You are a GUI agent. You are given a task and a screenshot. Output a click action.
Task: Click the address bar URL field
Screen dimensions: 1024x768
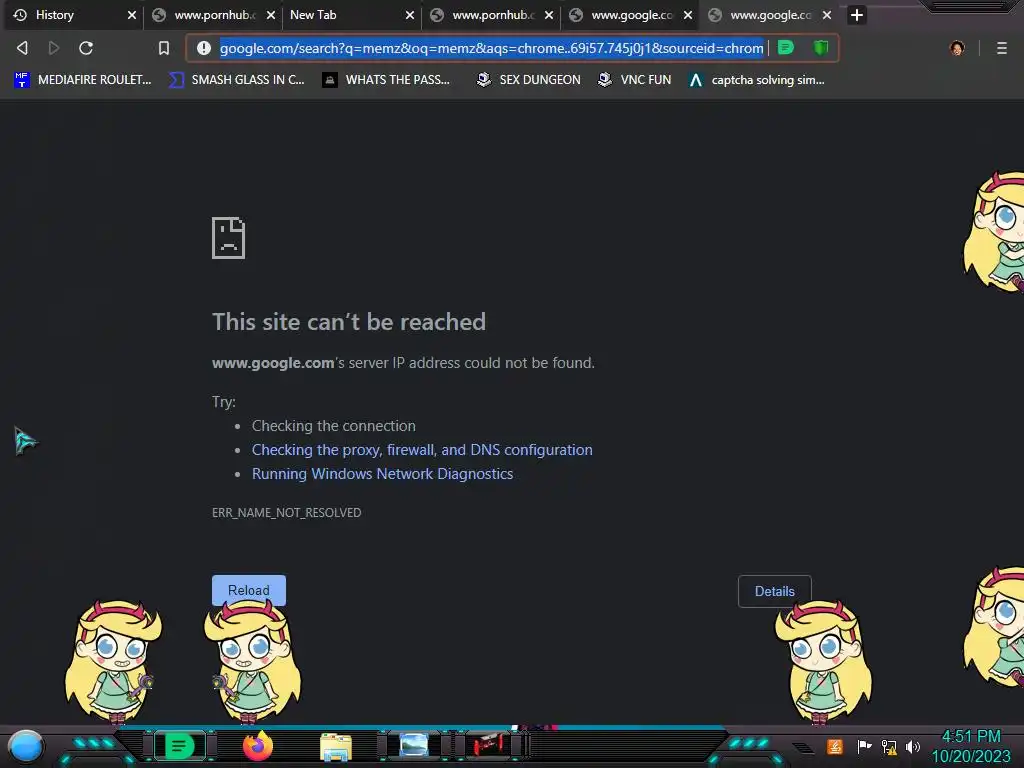tap(491, 48)
